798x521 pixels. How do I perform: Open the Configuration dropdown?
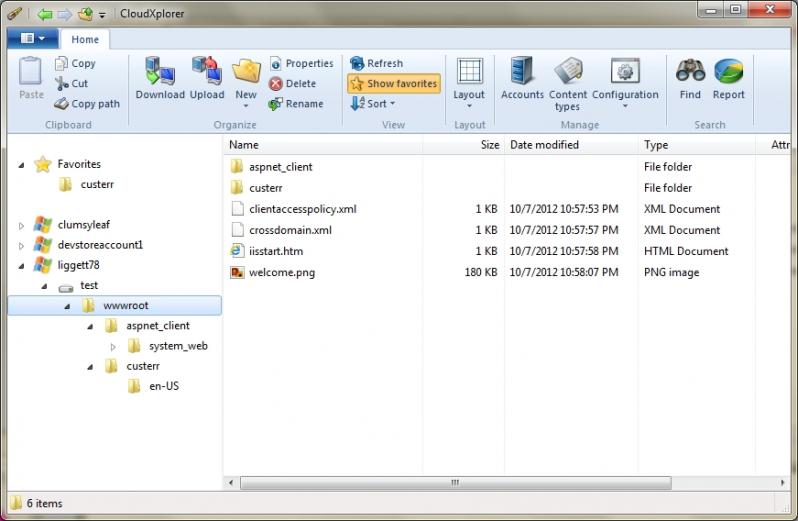coord(625,82)
